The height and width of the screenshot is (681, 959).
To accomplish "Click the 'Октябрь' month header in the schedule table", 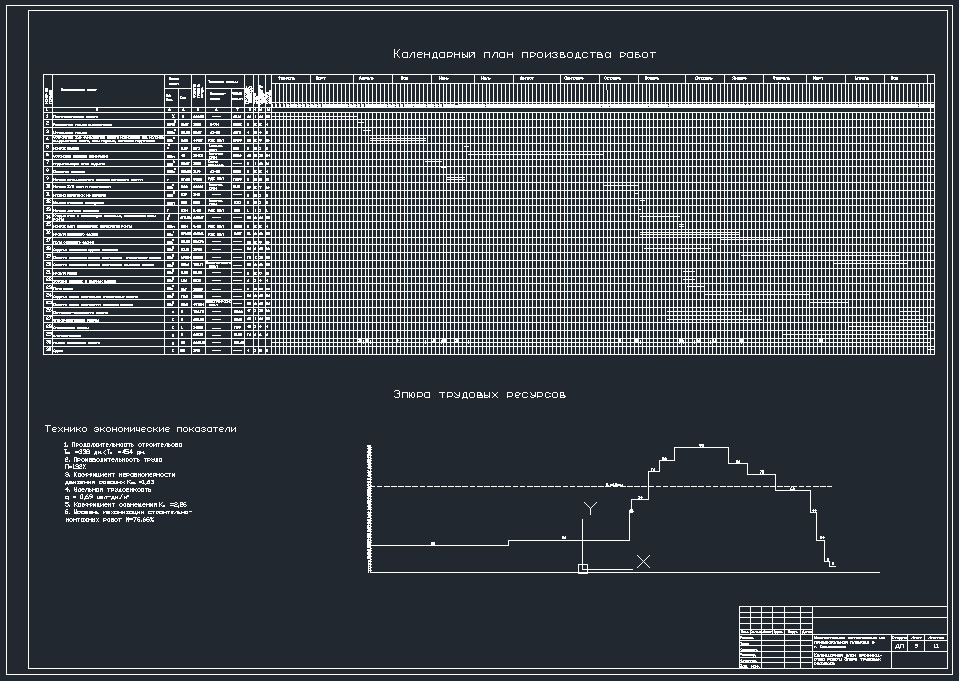I will [x=611, y=77].
